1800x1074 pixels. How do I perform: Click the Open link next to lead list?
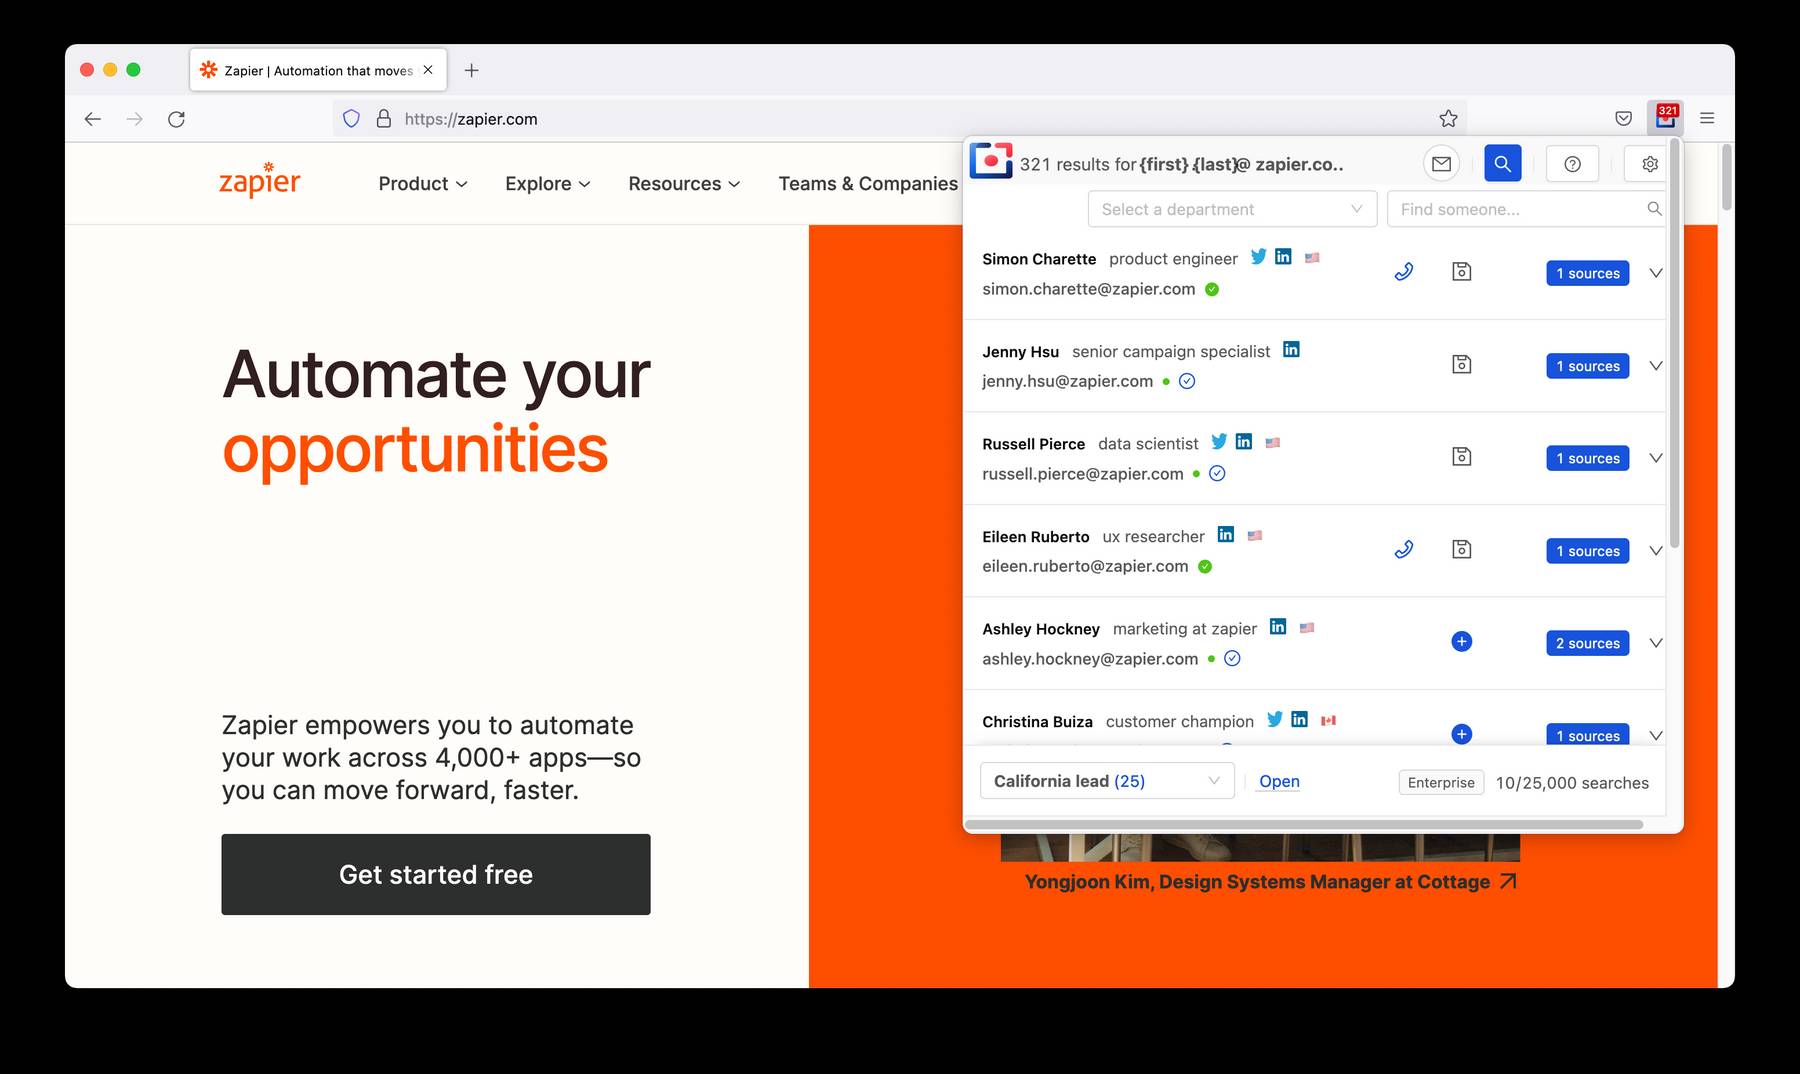(x=1279, y=781)
